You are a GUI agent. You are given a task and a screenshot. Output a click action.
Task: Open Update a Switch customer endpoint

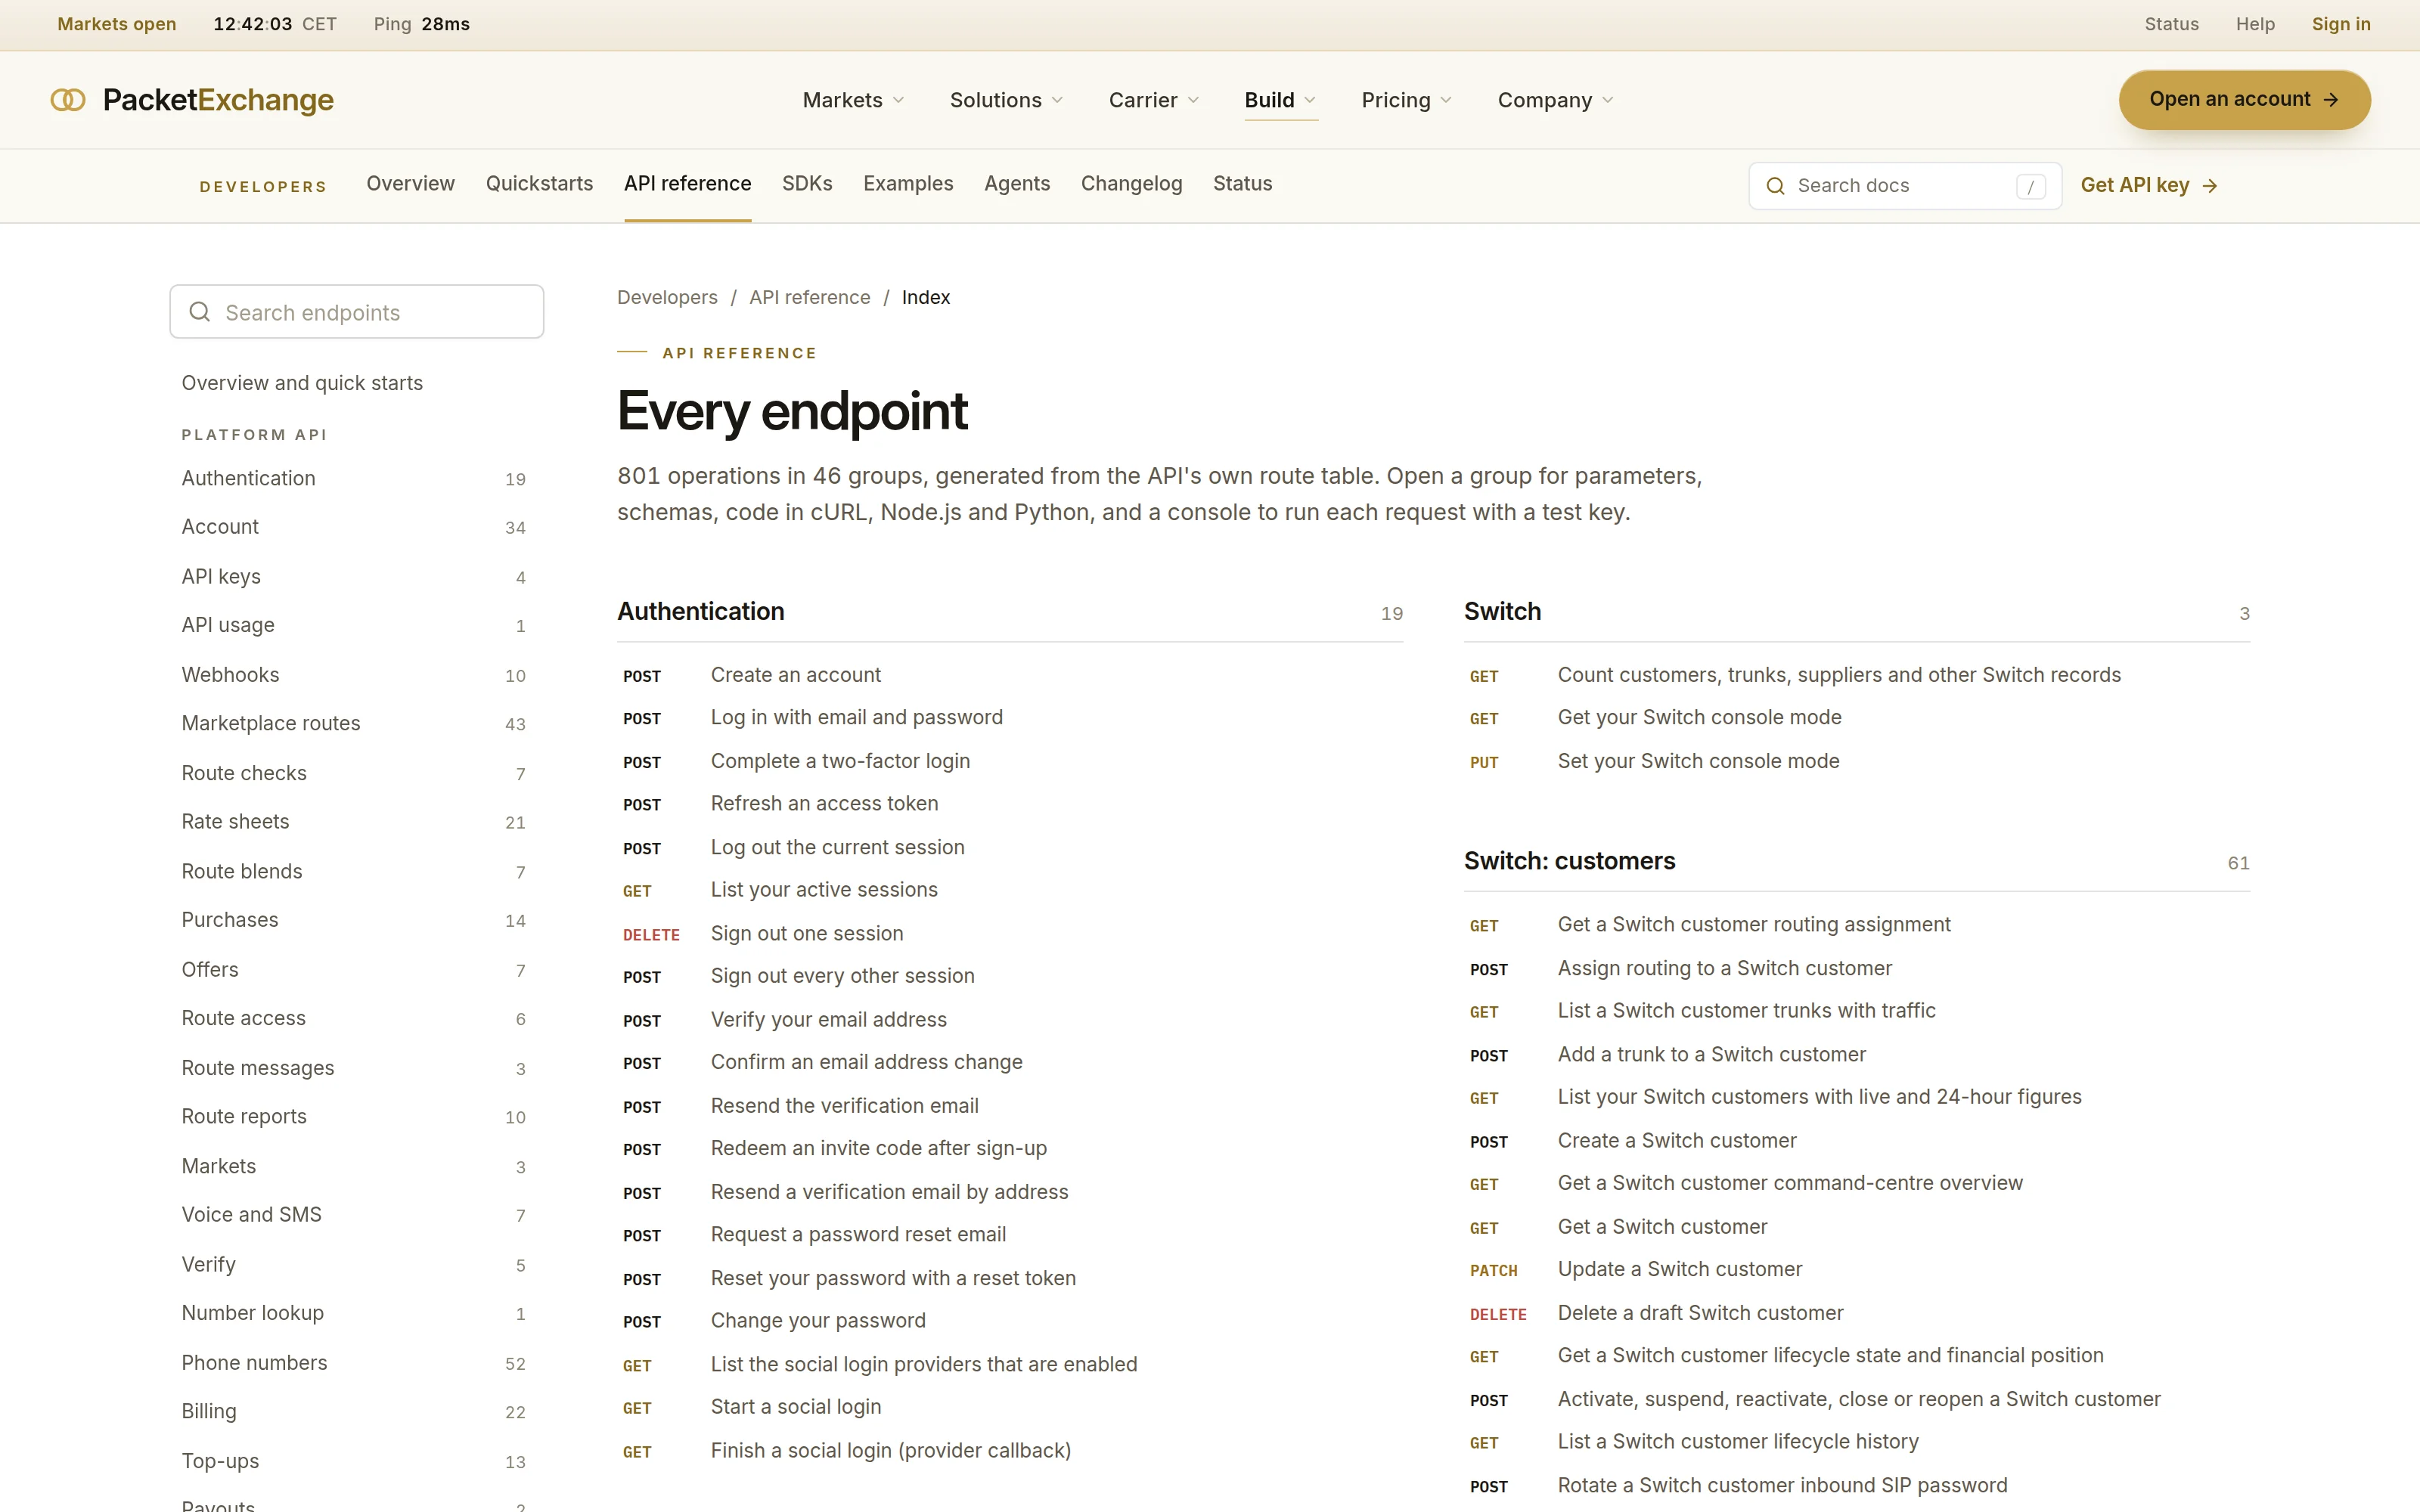tap(1857, 1270)
